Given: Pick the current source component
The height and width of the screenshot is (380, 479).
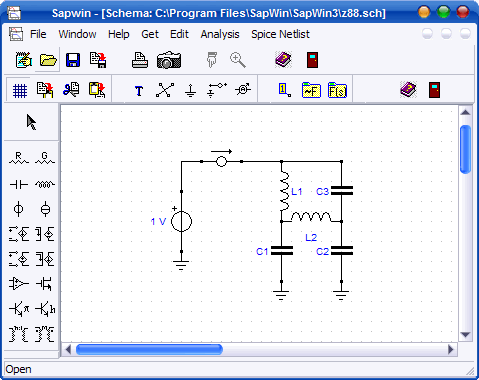Looking at the screenshot, I should point(45,209).
